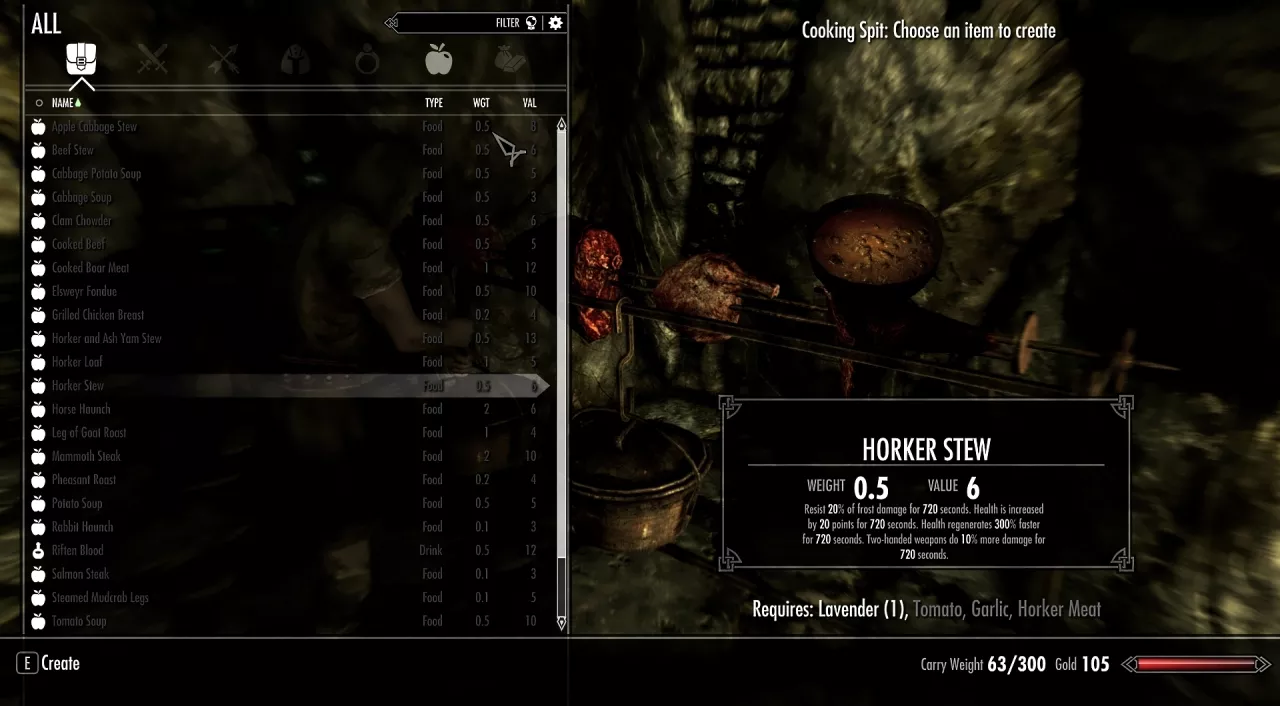Click the list scrollbar up arrow
The height and width of the screenshot is (706, 1280).
561,125
